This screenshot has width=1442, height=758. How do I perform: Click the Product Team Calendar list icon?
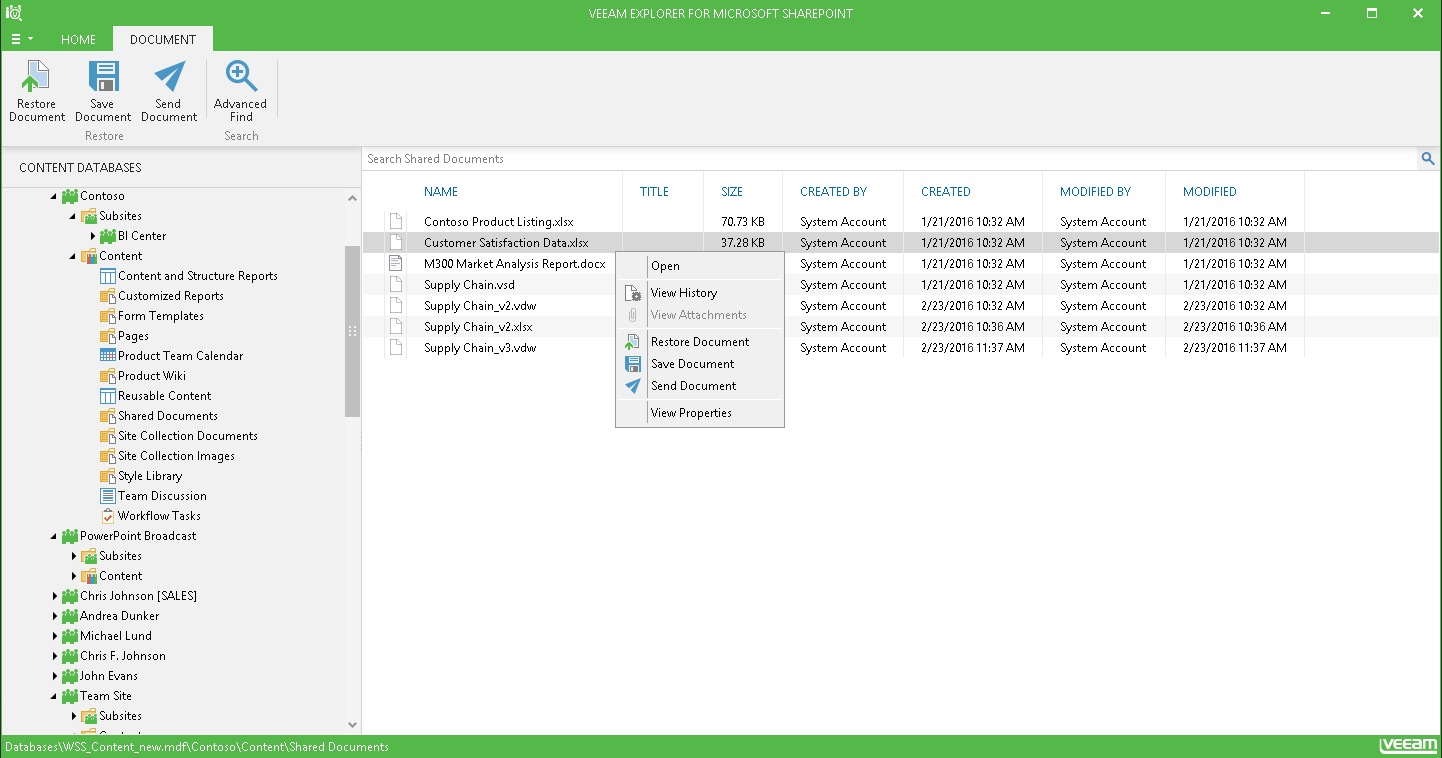tap(108, 356)
